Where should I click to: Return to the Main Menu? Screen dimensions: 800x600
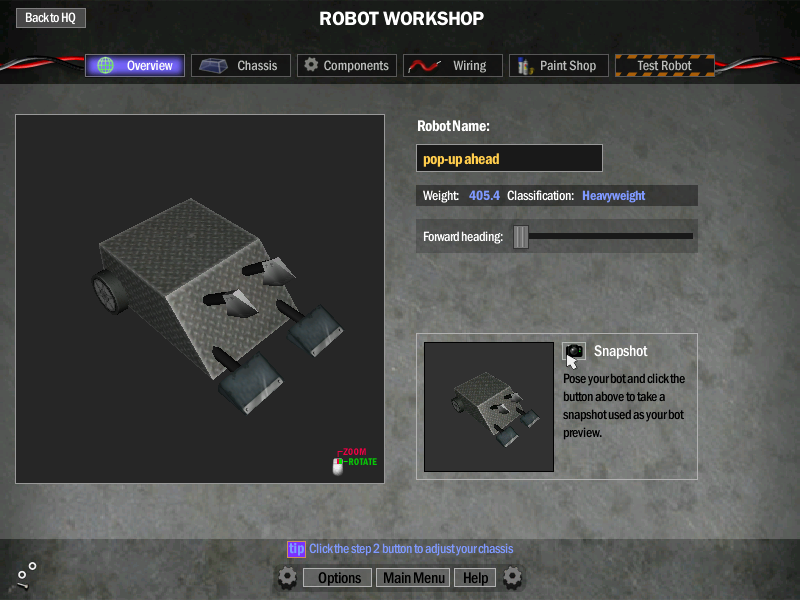pos(413,578)
